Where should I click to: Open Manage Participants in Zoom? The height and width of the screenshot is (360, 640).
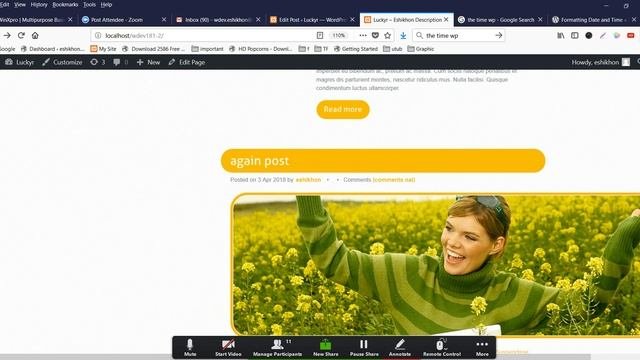pyautogui.click(x=278, y=348)
